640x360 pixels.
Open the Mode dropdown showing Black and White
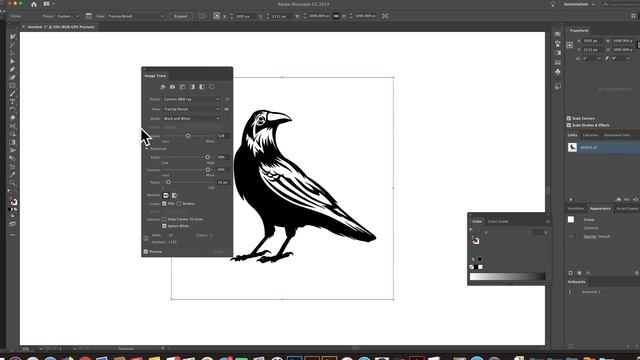point(191,118)
